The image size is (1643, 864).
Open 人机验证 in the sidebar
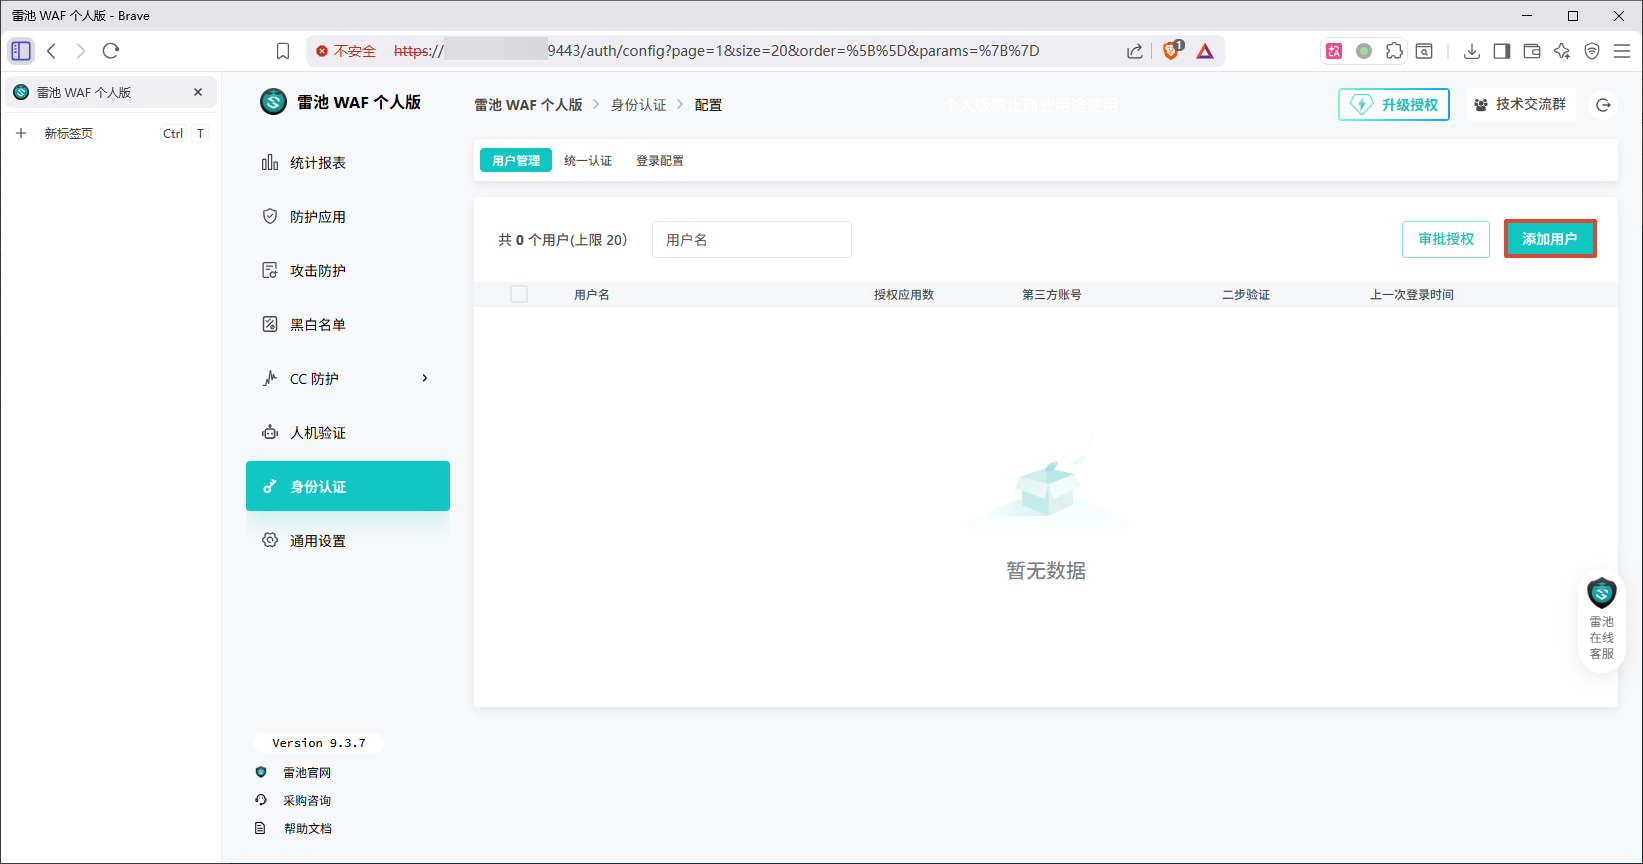click(348, 433)
